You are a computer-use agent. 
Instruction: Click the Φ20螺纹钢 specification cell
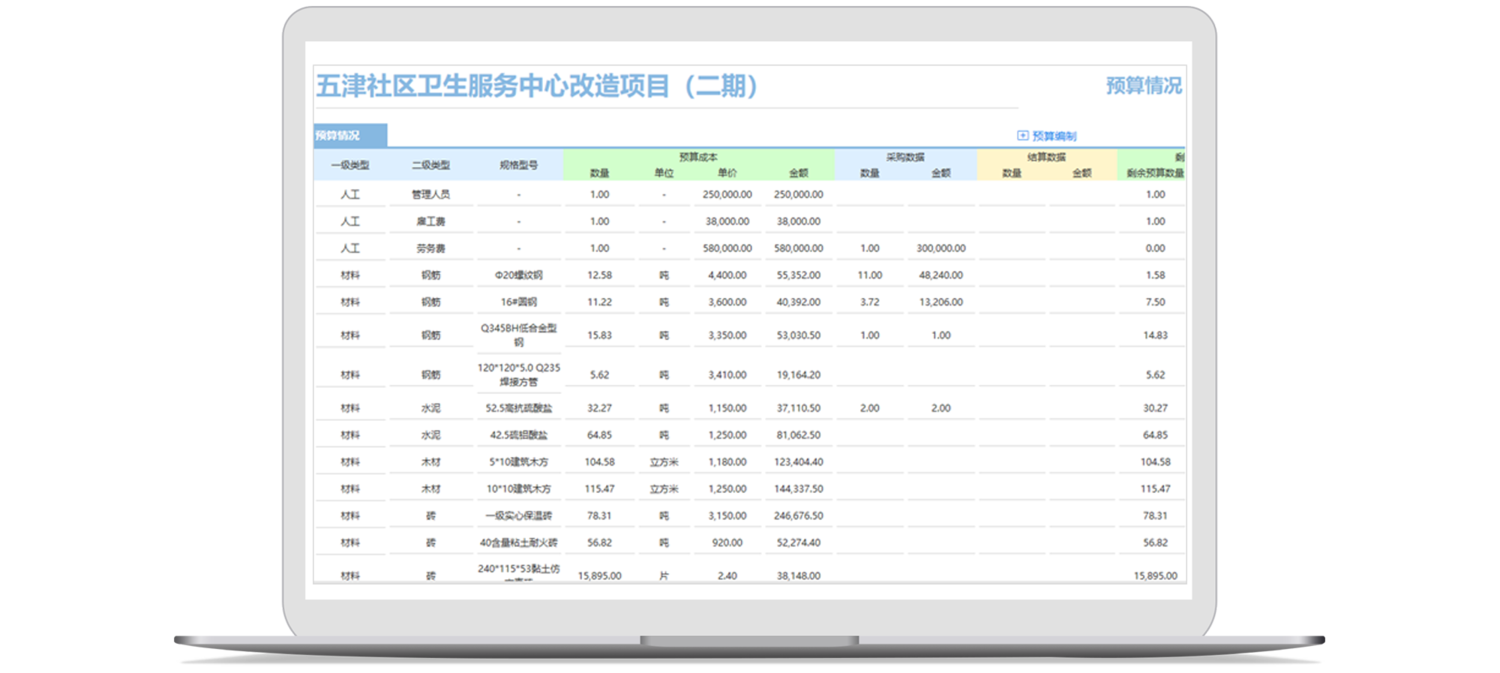(x=519, y=275)
